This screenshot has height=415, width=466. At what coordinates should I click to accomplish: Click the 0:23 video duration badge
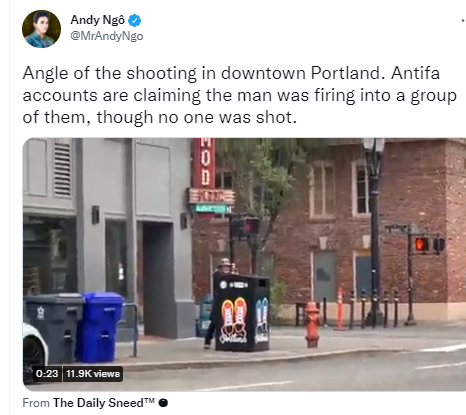(47, 374)
